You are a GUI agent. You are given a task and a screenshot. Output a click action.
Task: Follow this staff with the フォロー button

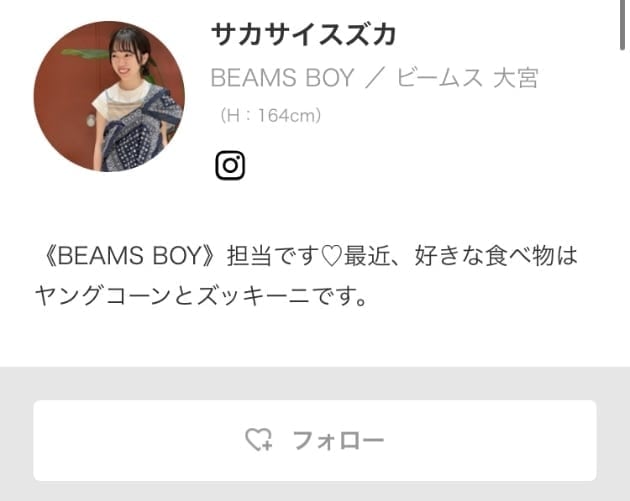coord(315,440)
